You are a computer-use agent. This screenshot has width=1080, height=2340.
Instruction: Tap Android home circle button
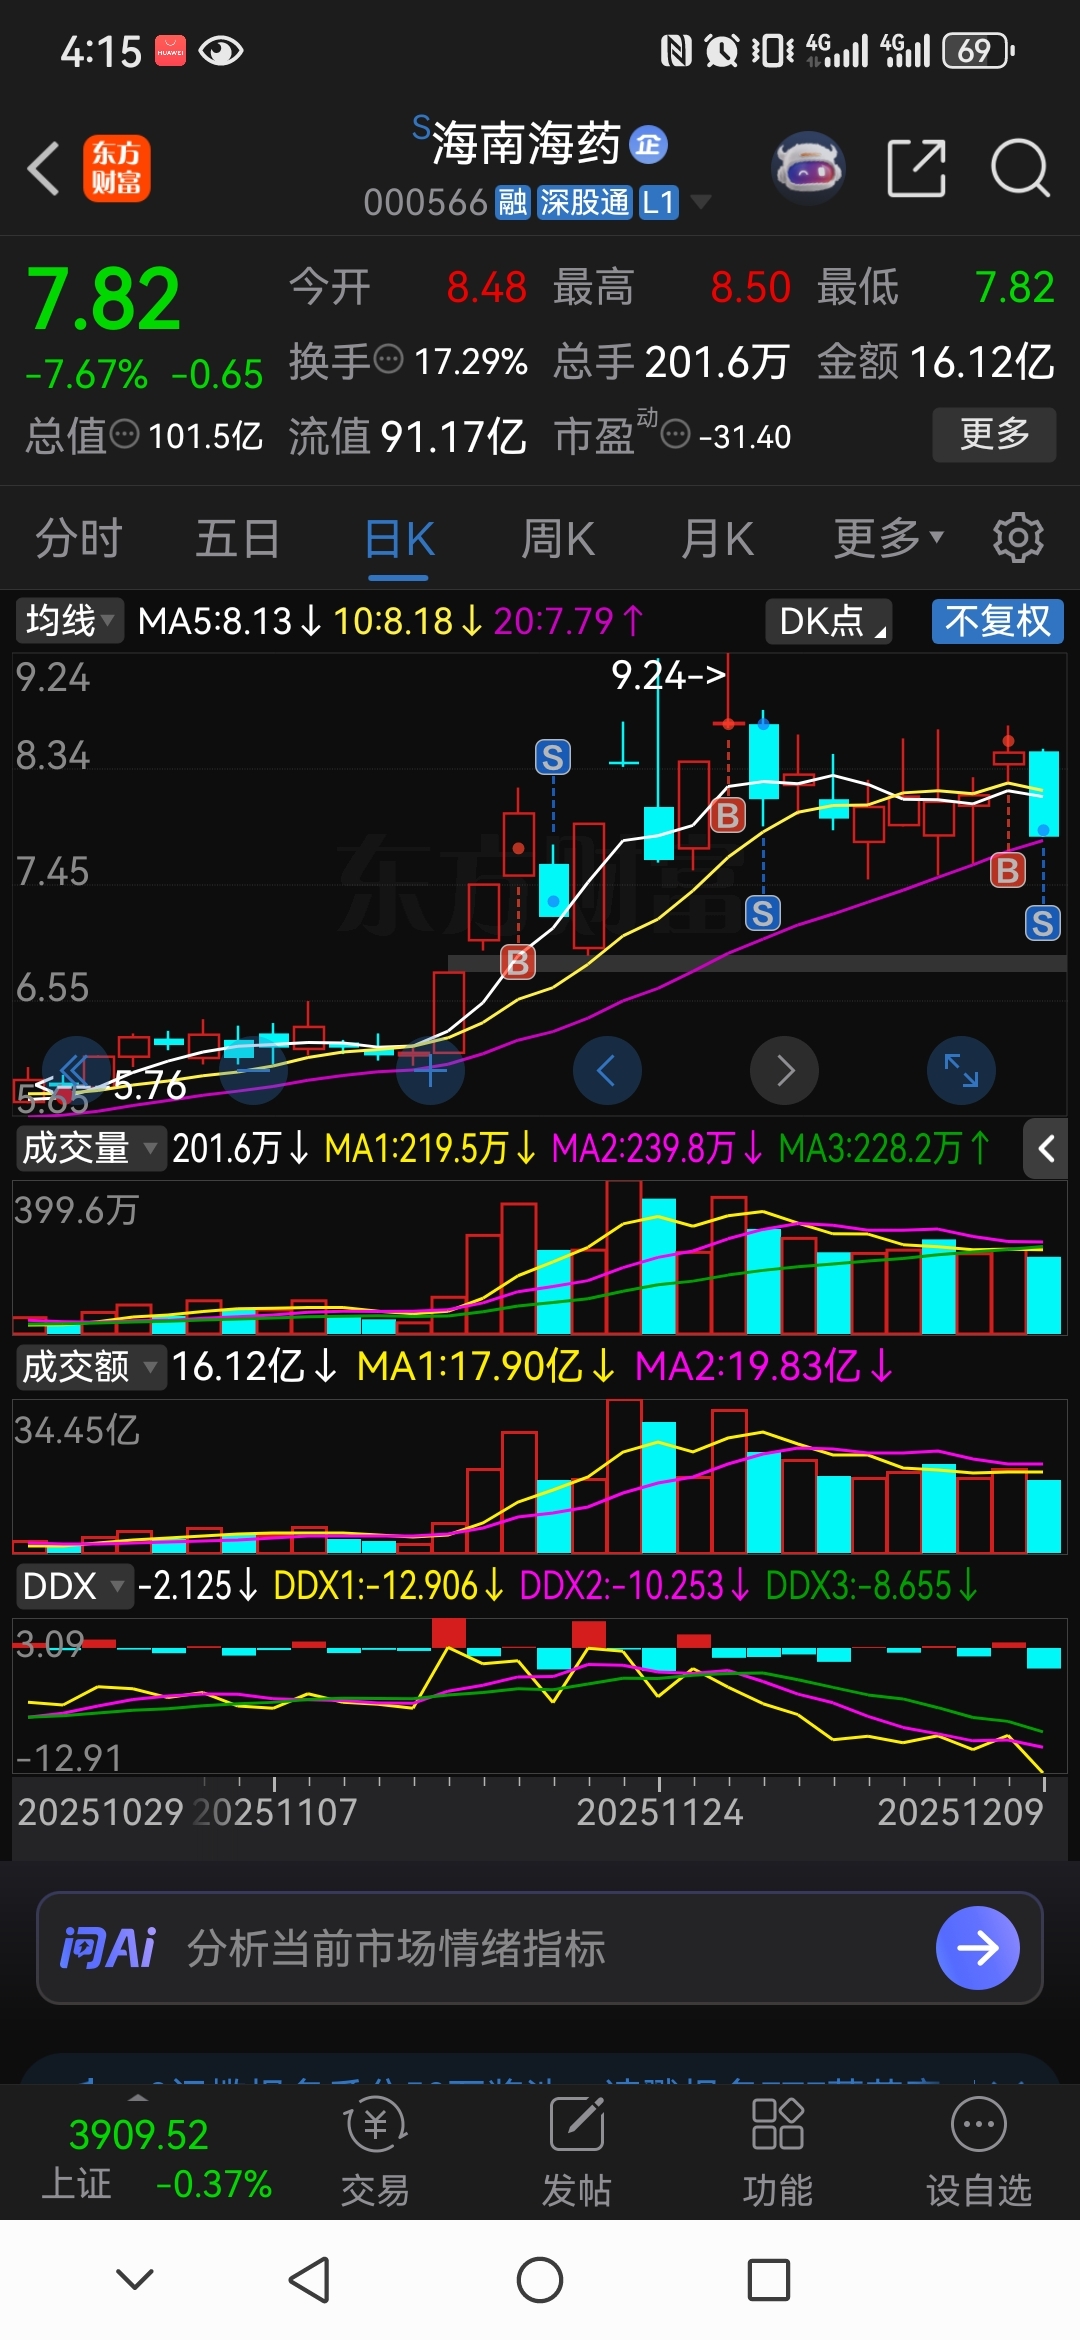click(540, 2280)
